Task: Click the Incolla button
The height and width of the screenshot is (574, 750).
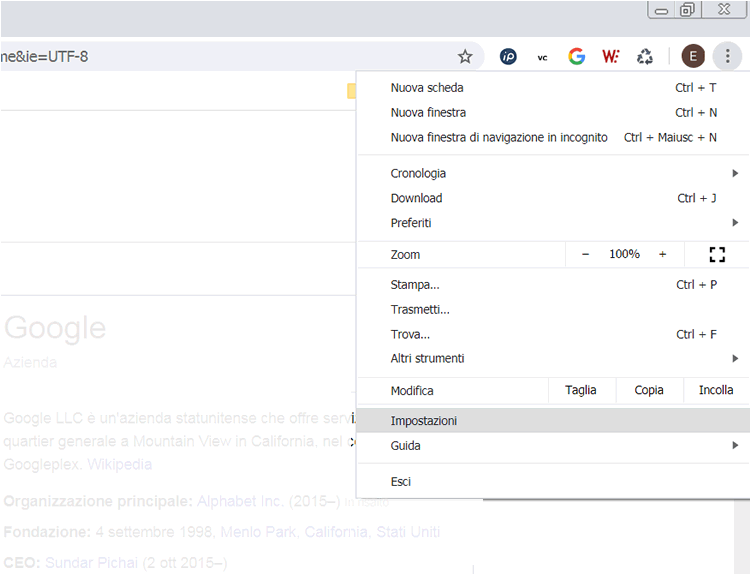Action: (716, 390)
